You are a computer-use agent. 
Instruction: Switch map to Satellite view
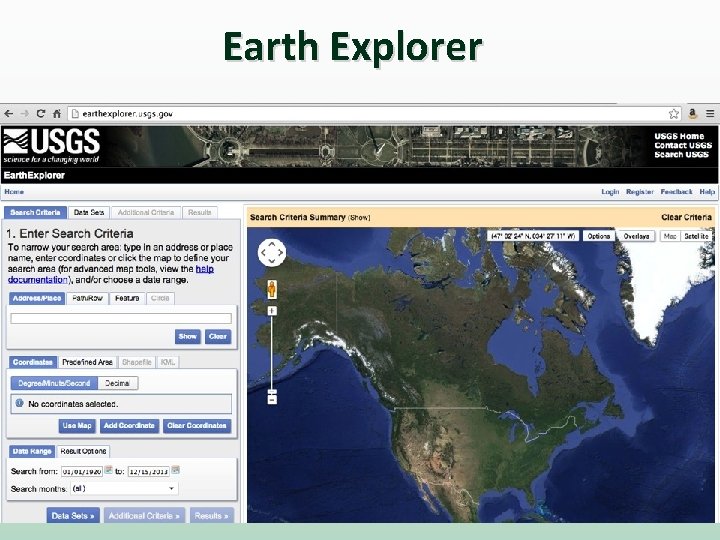(696, 236)
